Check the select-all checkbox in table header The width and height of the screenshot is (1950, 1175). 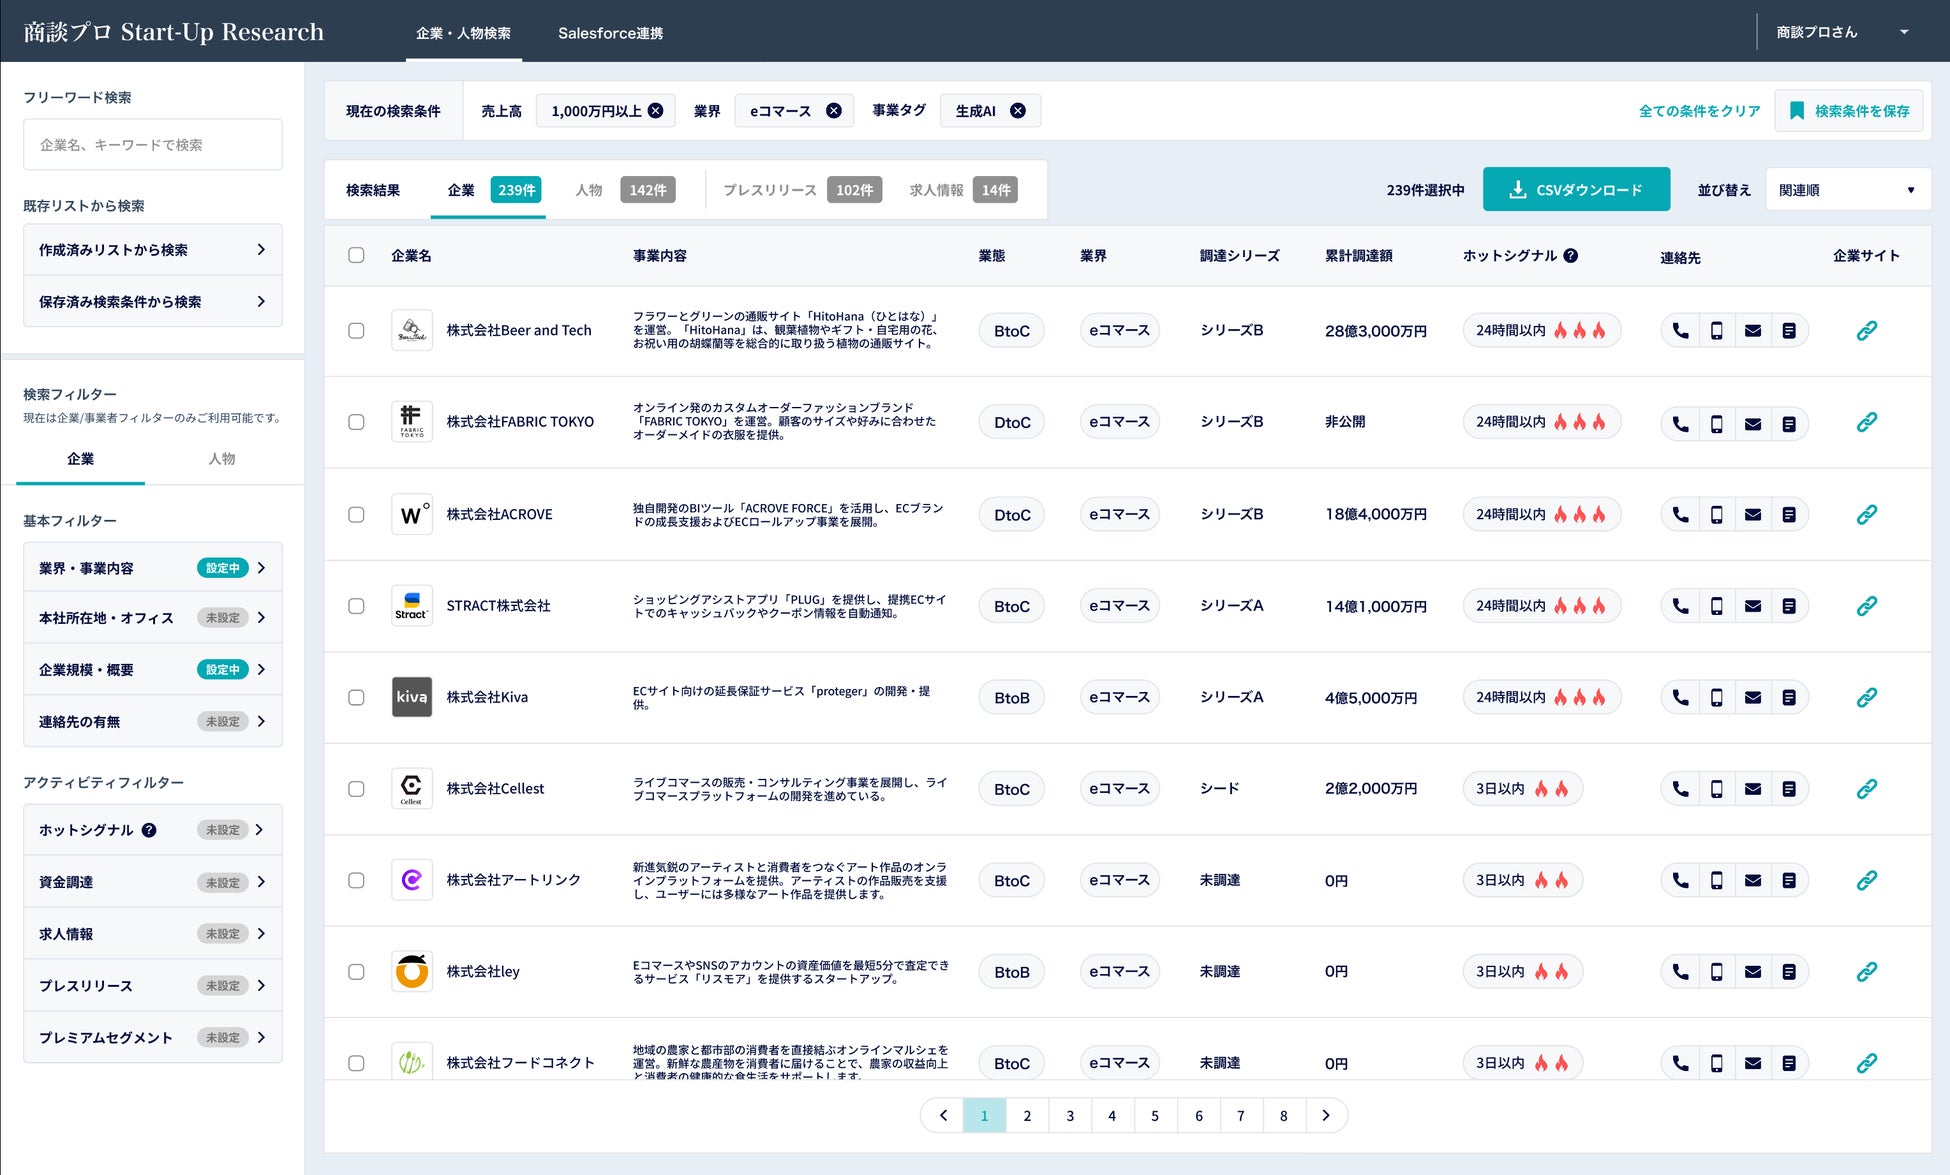[356, 255]
